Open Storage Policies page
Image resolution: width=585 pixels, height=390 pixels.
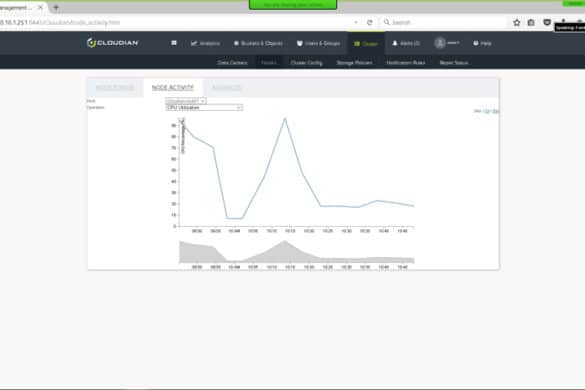pos(354,62)
